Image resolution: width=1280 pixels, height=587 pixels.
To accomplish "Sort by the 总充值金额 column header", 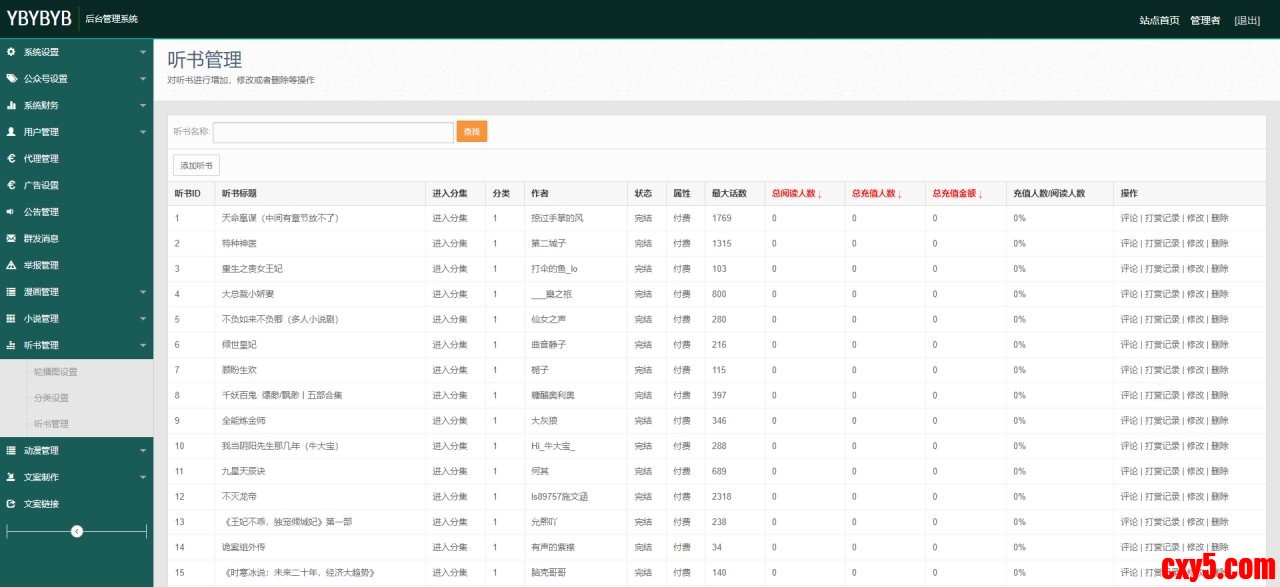I will (x=957, y=194).
